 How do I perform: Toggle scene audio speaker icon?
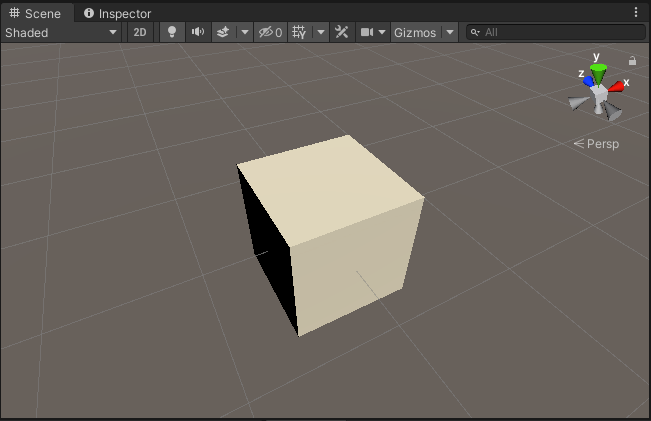[x=198, y=32]
